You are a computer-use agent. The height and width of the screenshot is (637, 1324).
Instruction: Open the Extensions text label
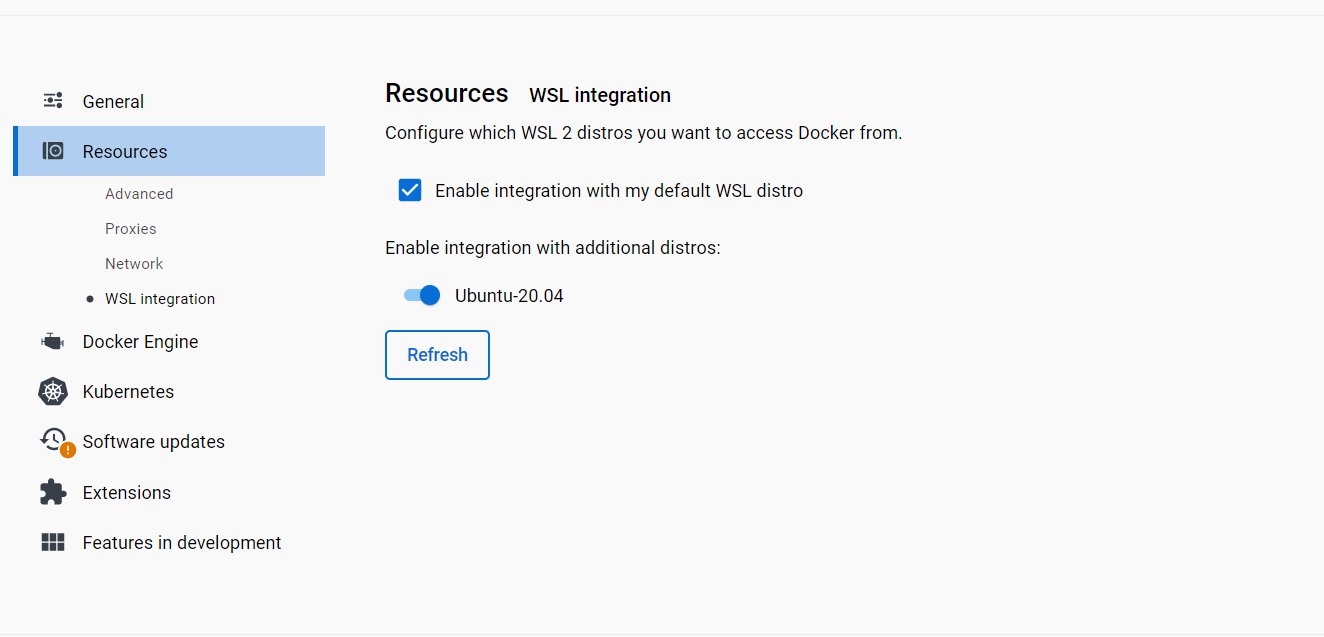[x=127, y=492]
